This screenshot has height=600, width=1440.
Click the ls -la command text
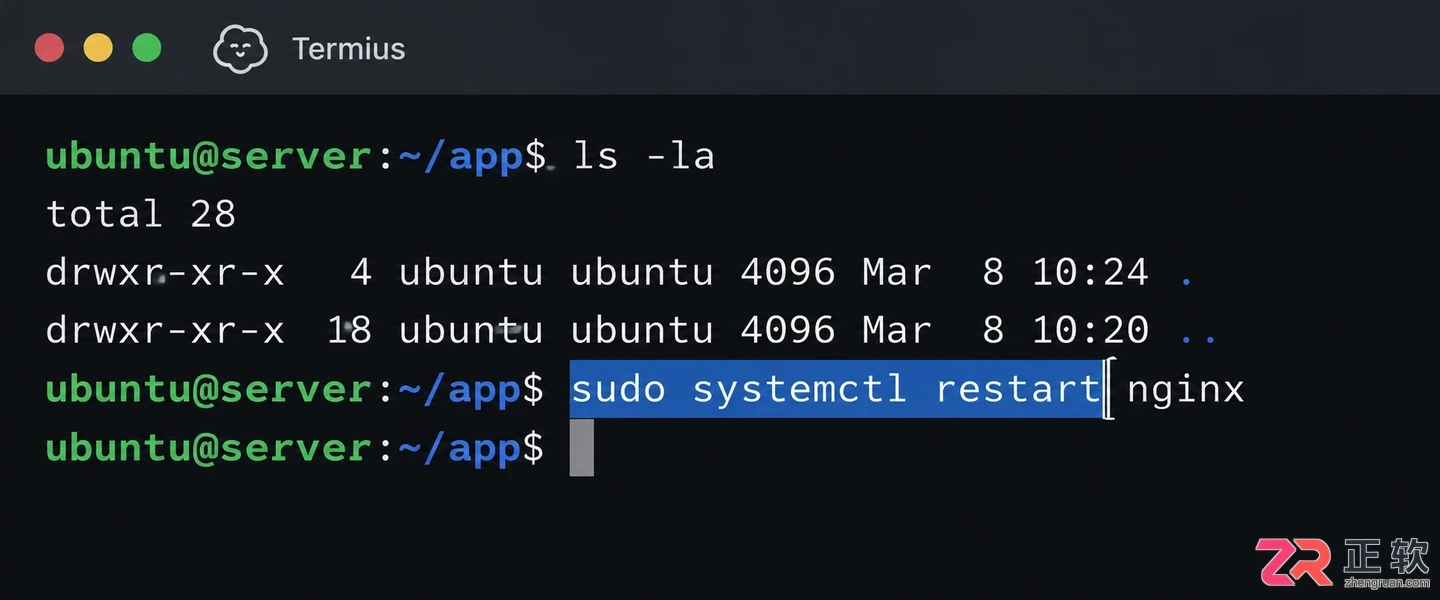click(x=644, y=156)
